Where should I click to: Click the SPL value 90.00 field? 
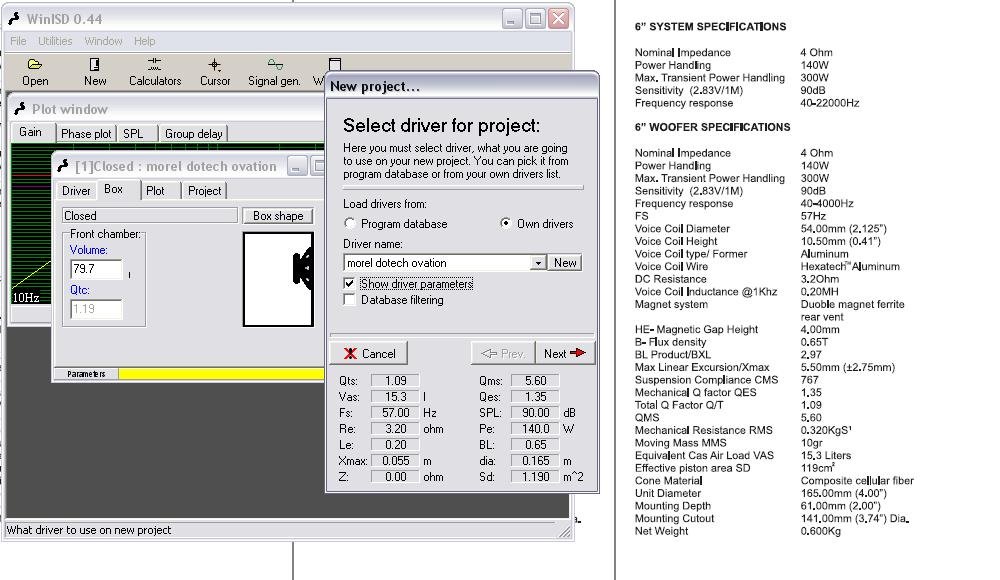[536, 413]
